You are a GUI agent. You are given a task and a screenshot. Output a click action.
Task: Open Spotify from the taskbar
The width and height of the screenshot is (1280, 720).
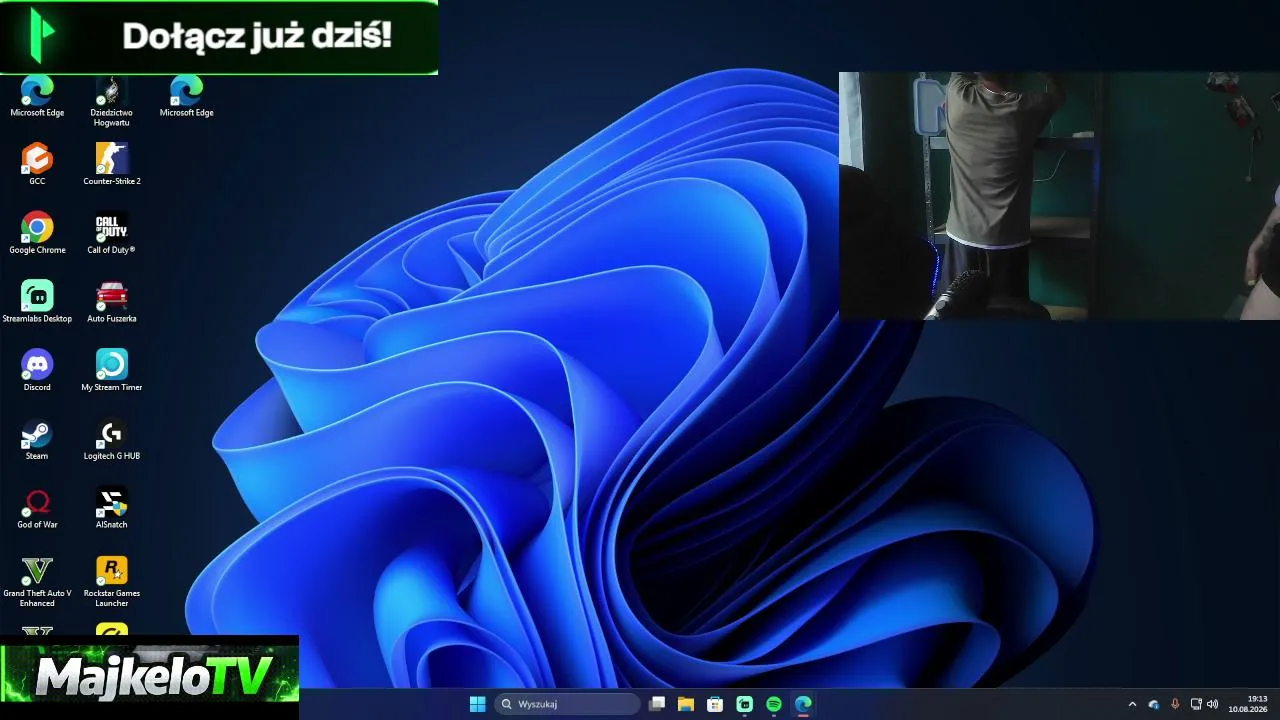click(x=774, y=704)
